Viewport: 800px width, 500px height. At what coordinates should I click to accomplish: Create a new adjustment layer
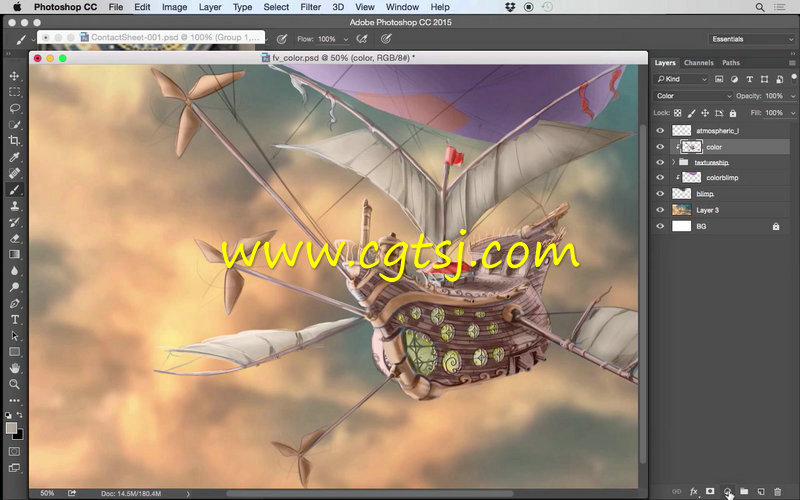click(x=727, y=491)
